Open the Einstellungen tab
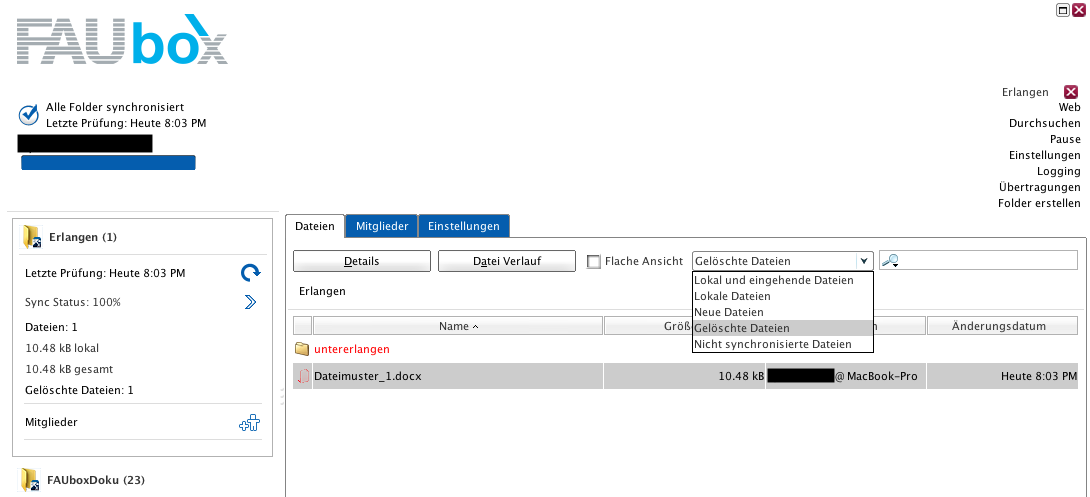Image resolution: width=1090 pixels, height=497 pixels. 464,226
